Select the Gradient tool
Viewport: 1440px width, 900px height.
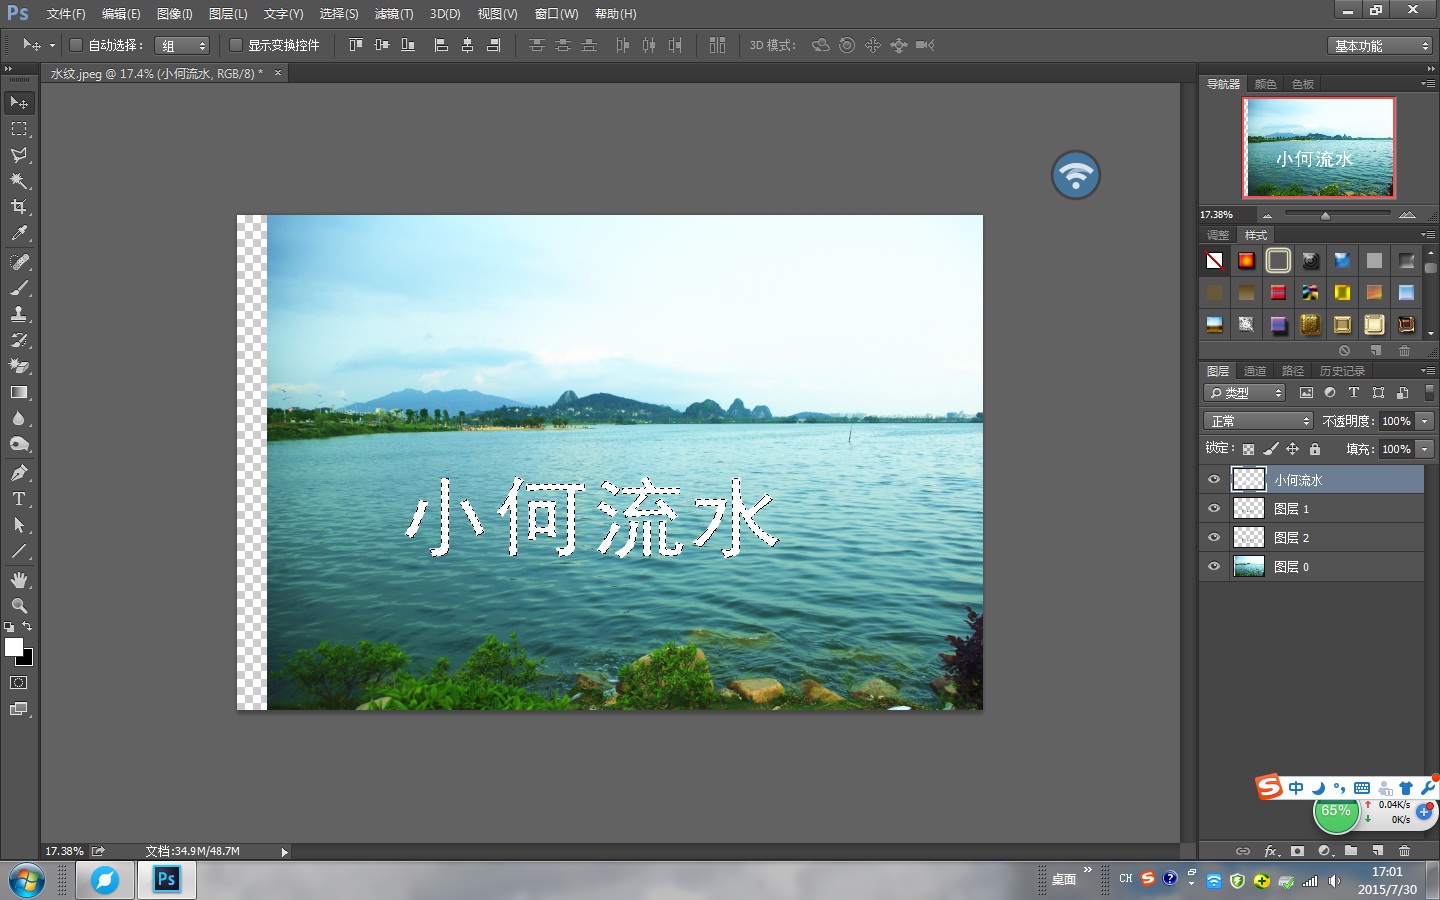point(19,393)
